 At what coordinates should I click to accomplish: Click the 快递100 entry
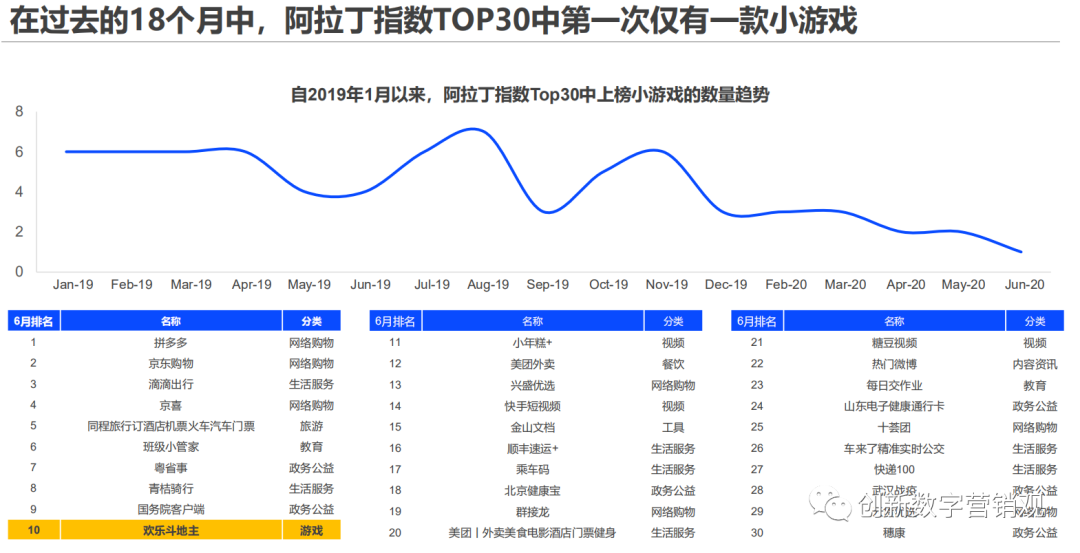coord(894,469)
